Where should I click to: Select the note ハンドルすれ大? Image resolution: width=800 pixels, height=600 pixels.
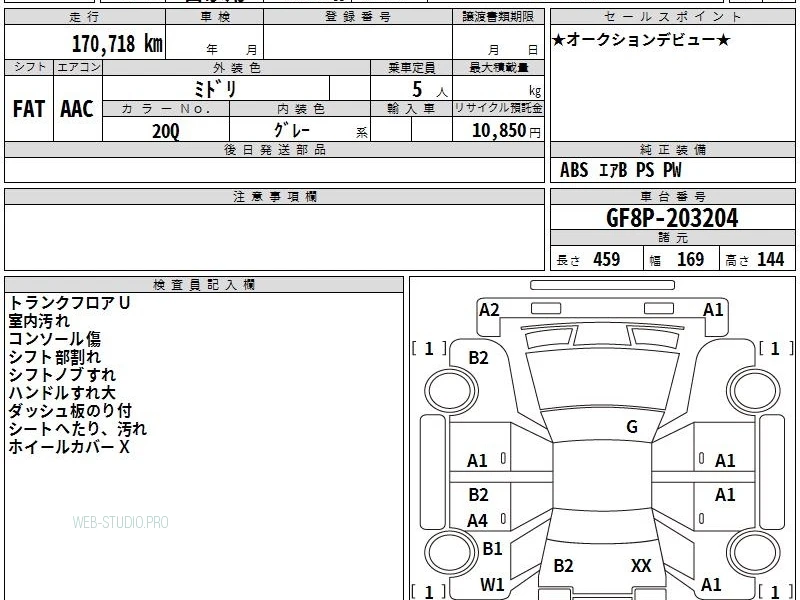(x=62, y=392)
